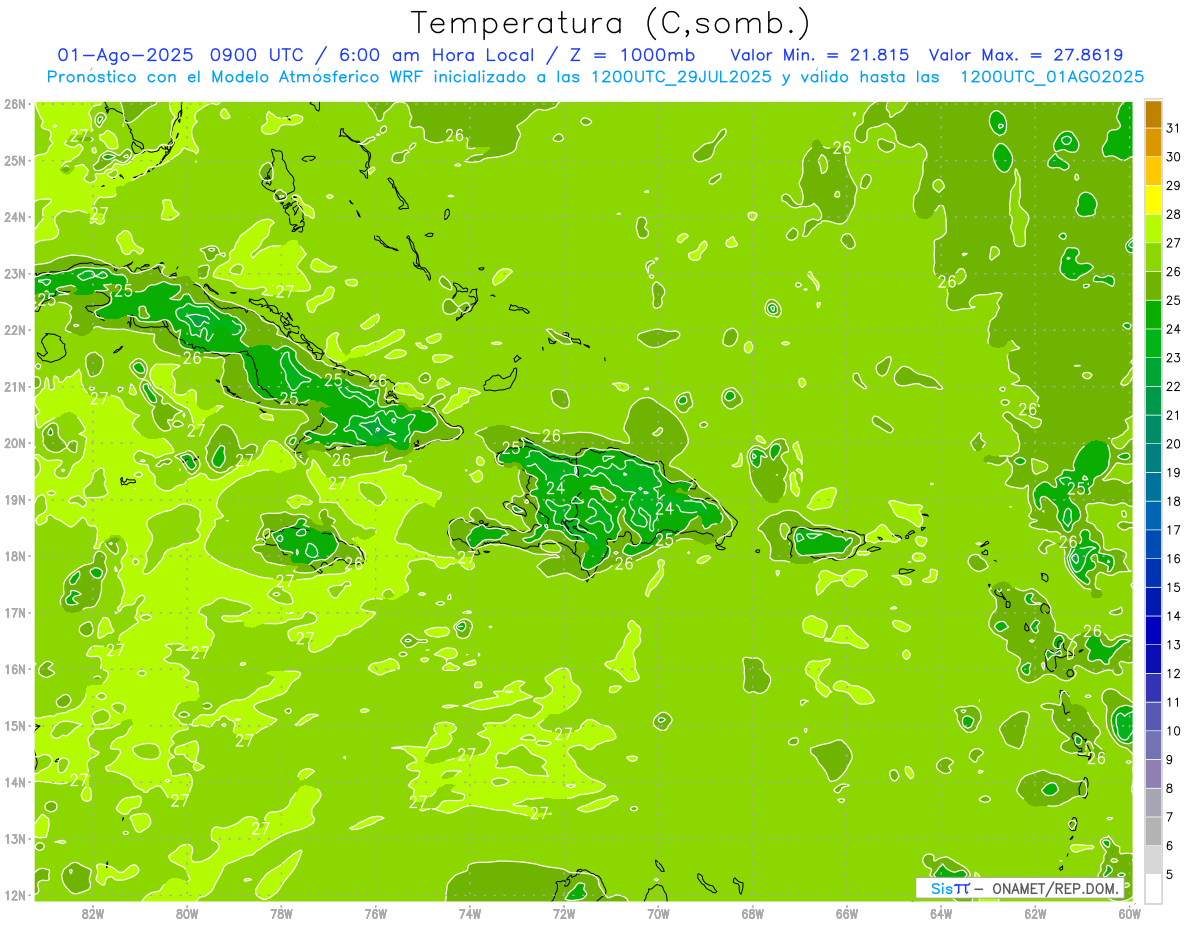1200x927 pixels.
Task: Click the 'Valor Max. = 27.8619' text
Action: pos(1025,55)
